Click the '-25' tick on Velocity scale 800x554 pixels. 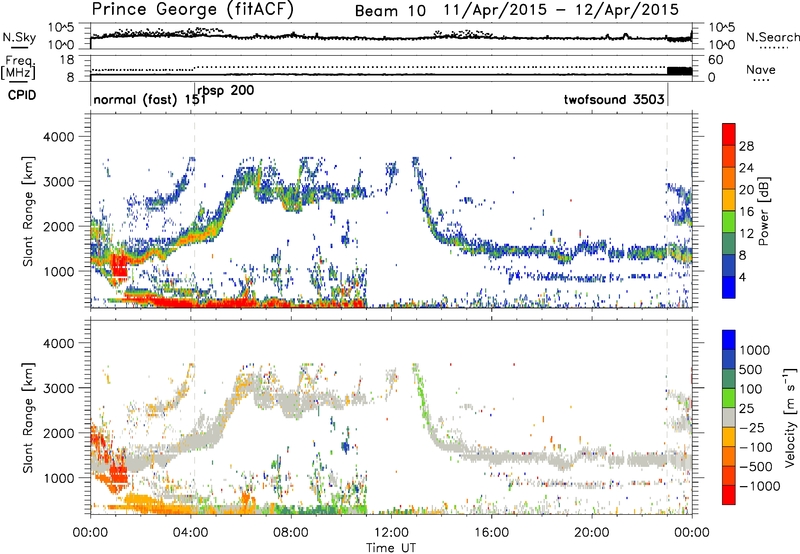click(x=752, y=427)
